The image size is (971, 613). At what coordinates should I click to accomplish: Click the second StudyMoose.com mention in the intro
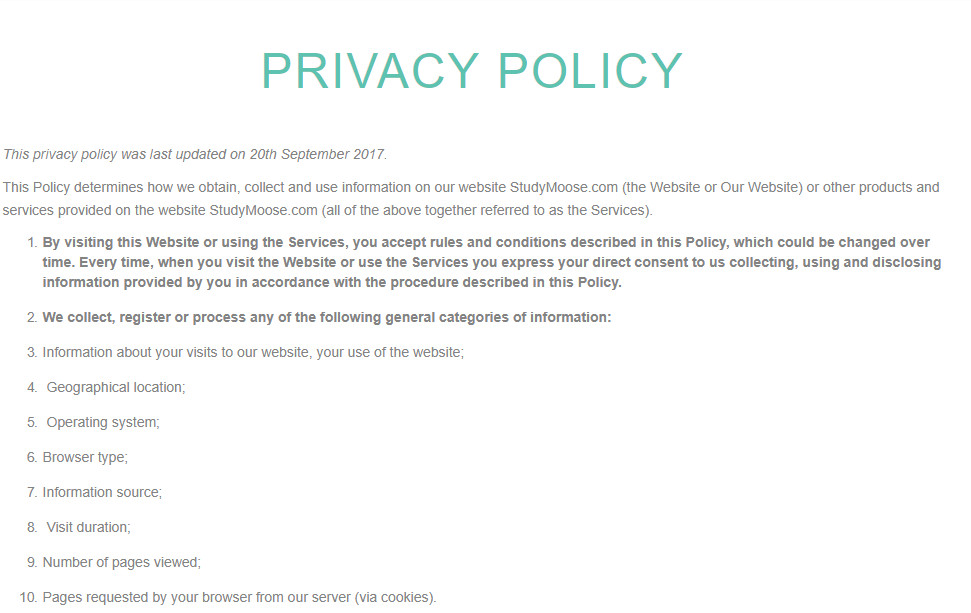[263, 211]
